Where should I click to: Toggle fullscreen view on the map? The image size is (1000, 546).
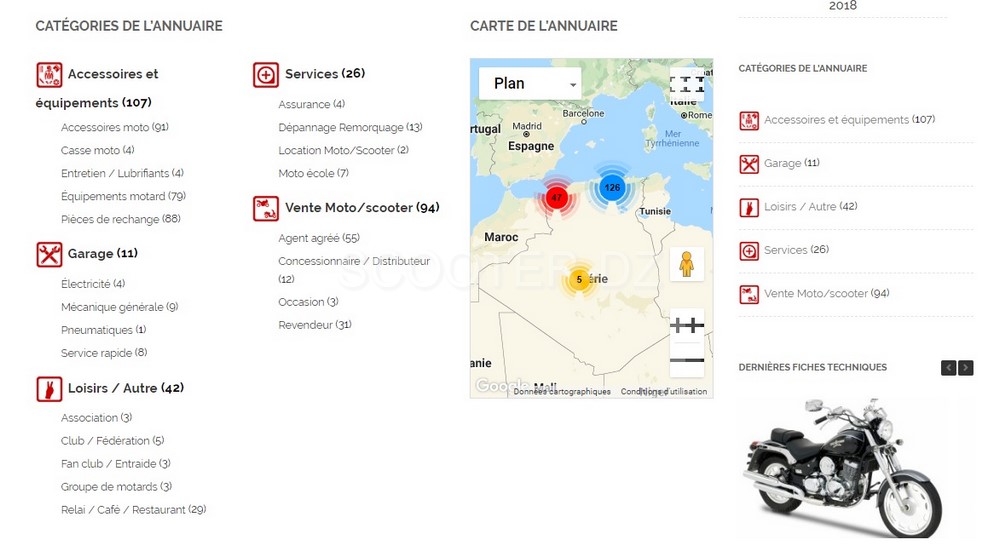pos(686,84)
